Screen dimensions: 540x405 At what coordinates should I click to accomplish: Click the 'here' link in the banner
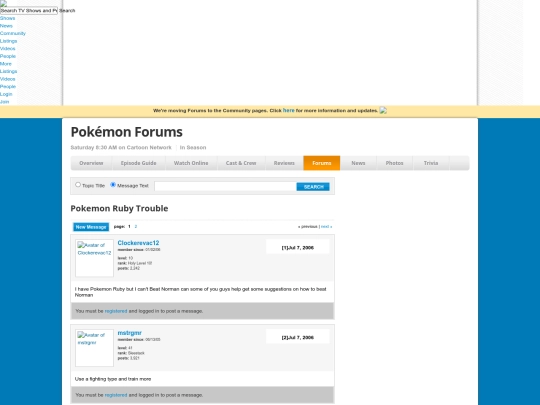tap(289, 110)
